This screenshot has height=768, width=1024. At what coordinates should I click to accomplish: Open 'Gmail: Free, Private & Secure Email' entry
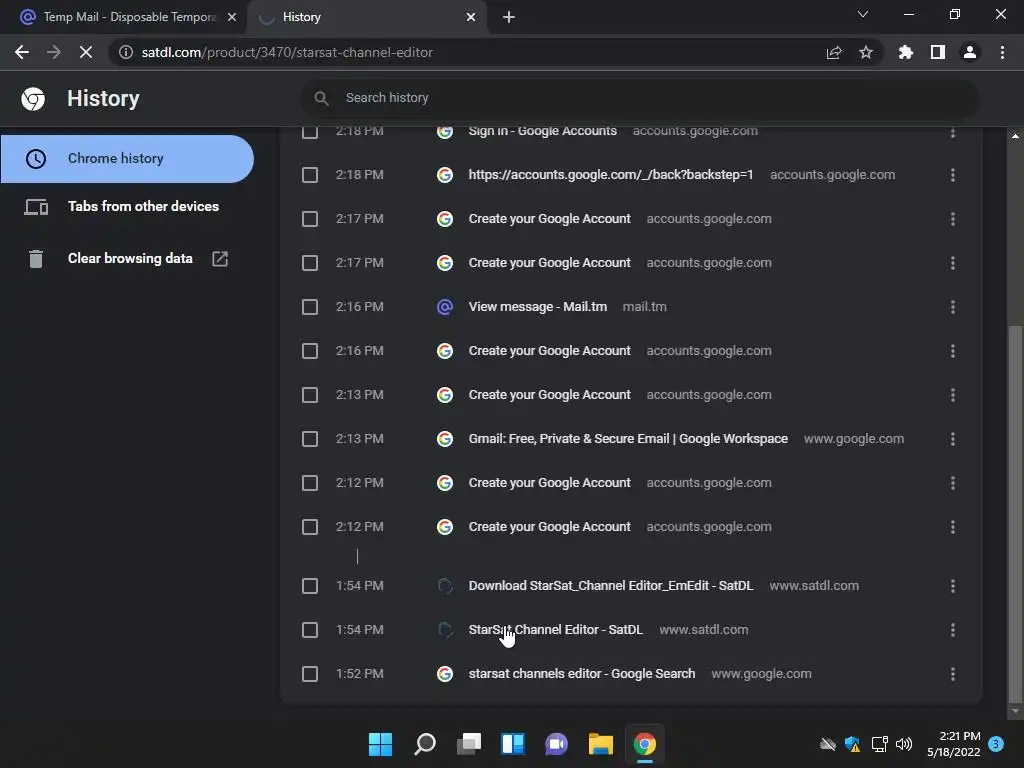[628, 439]
